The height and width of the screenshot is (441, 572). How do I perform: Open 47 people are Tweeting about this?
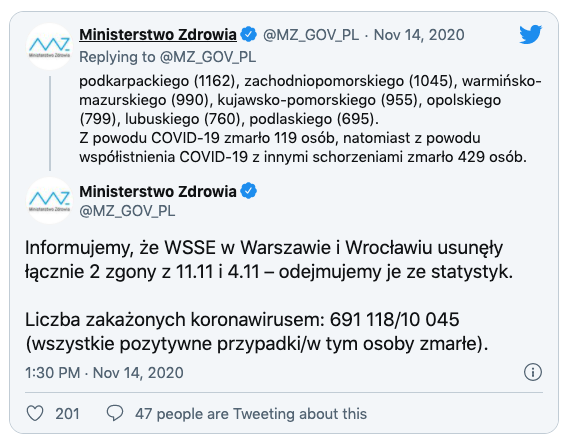click(x=251, y=414)
